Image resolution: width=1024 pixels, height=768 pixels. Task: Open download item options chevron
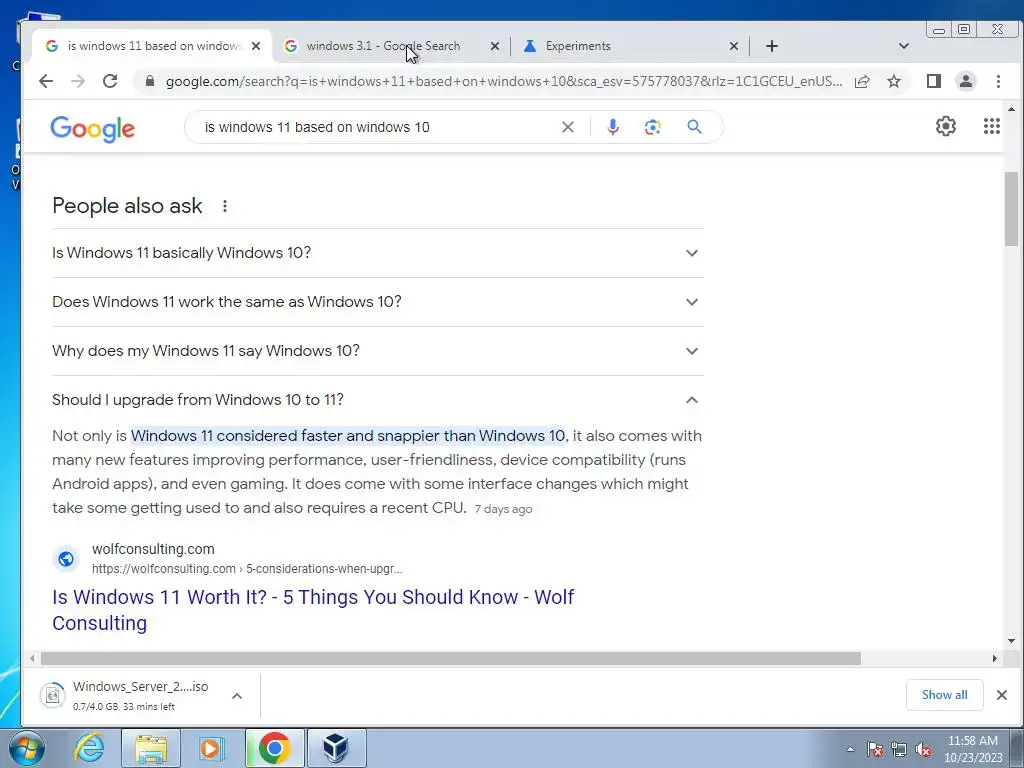(237, 696)
